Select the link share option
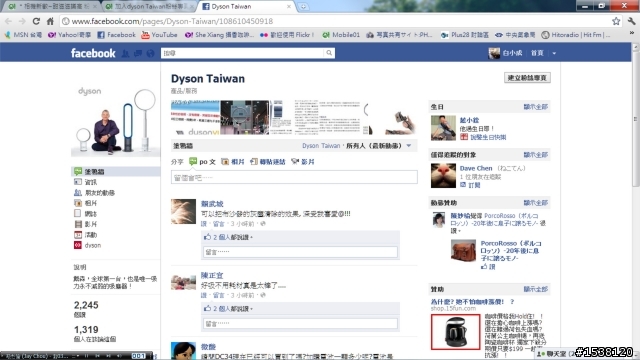Screen dimensions: 640x360 coord(268,162)
